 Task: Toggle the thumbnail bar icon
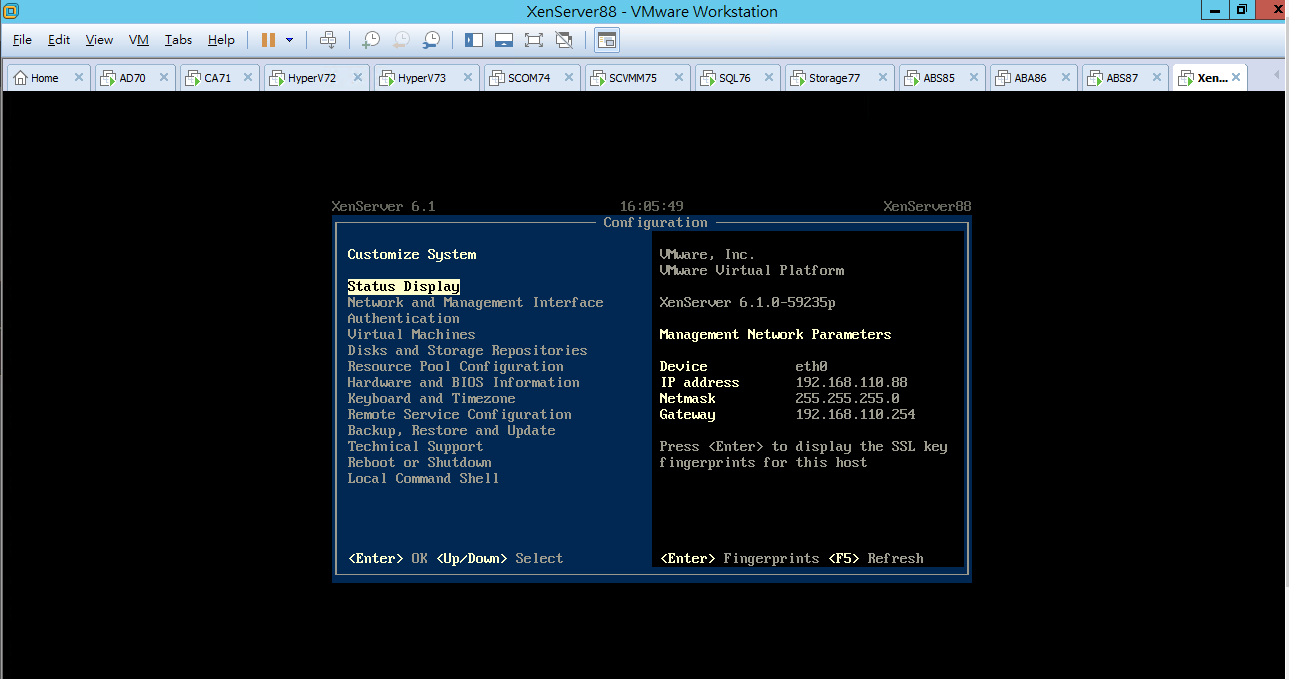[x=504, y=40]
